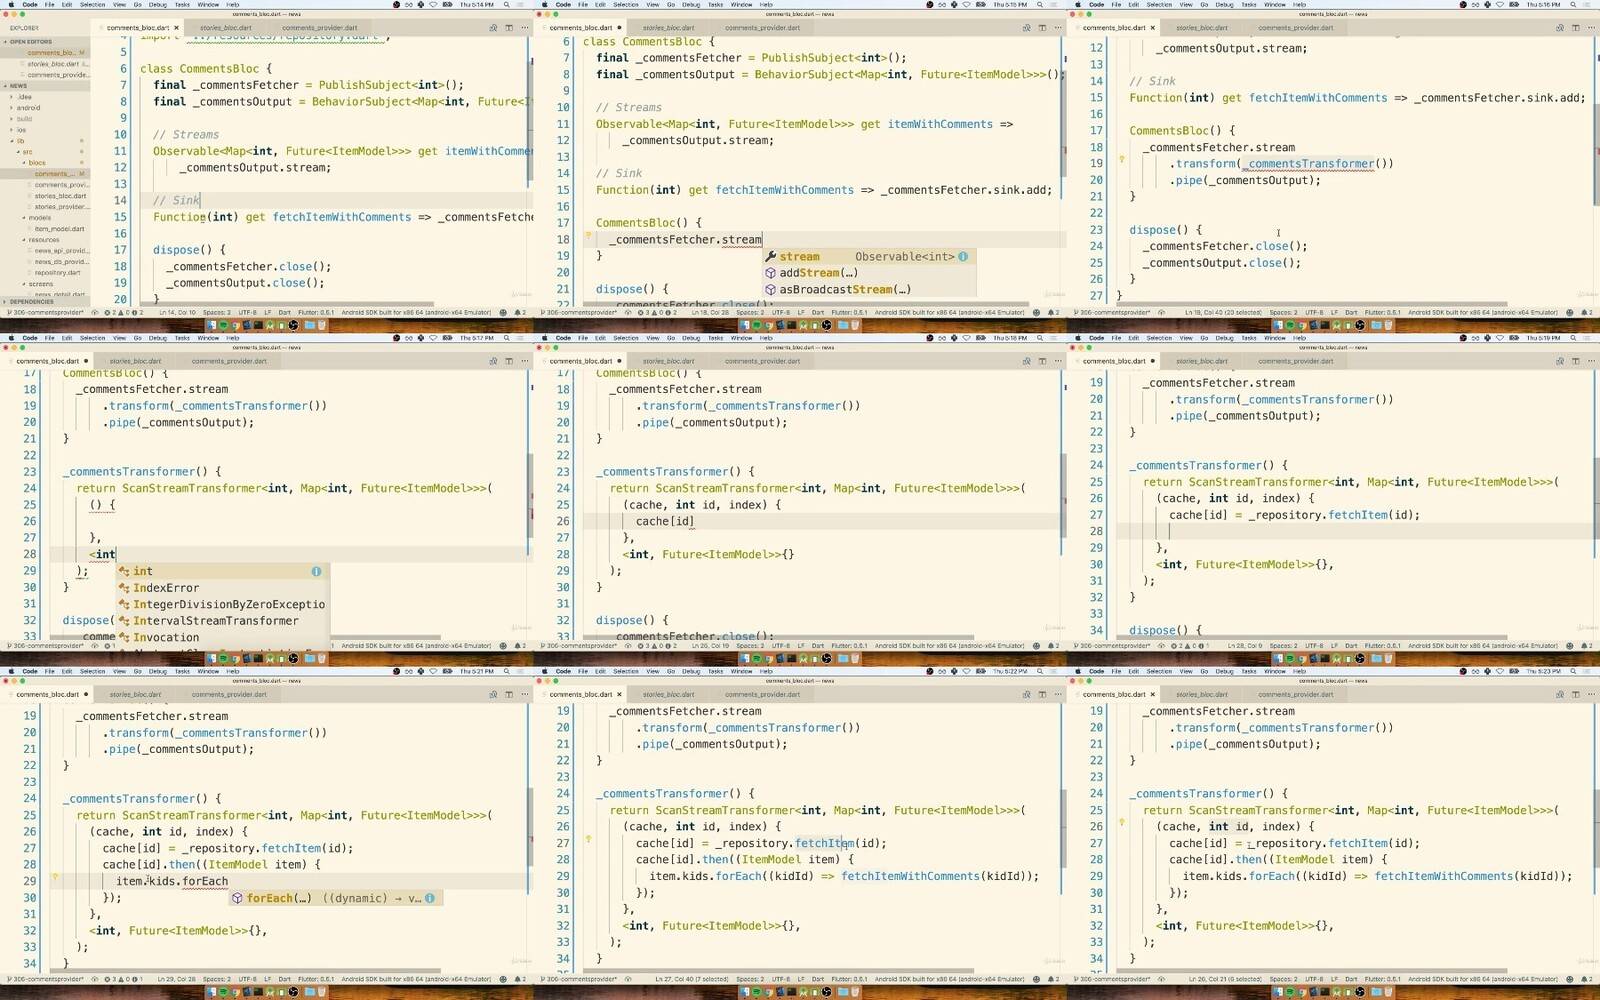Click the cube icon beside addStream suggestion

(x=771, y=273)
